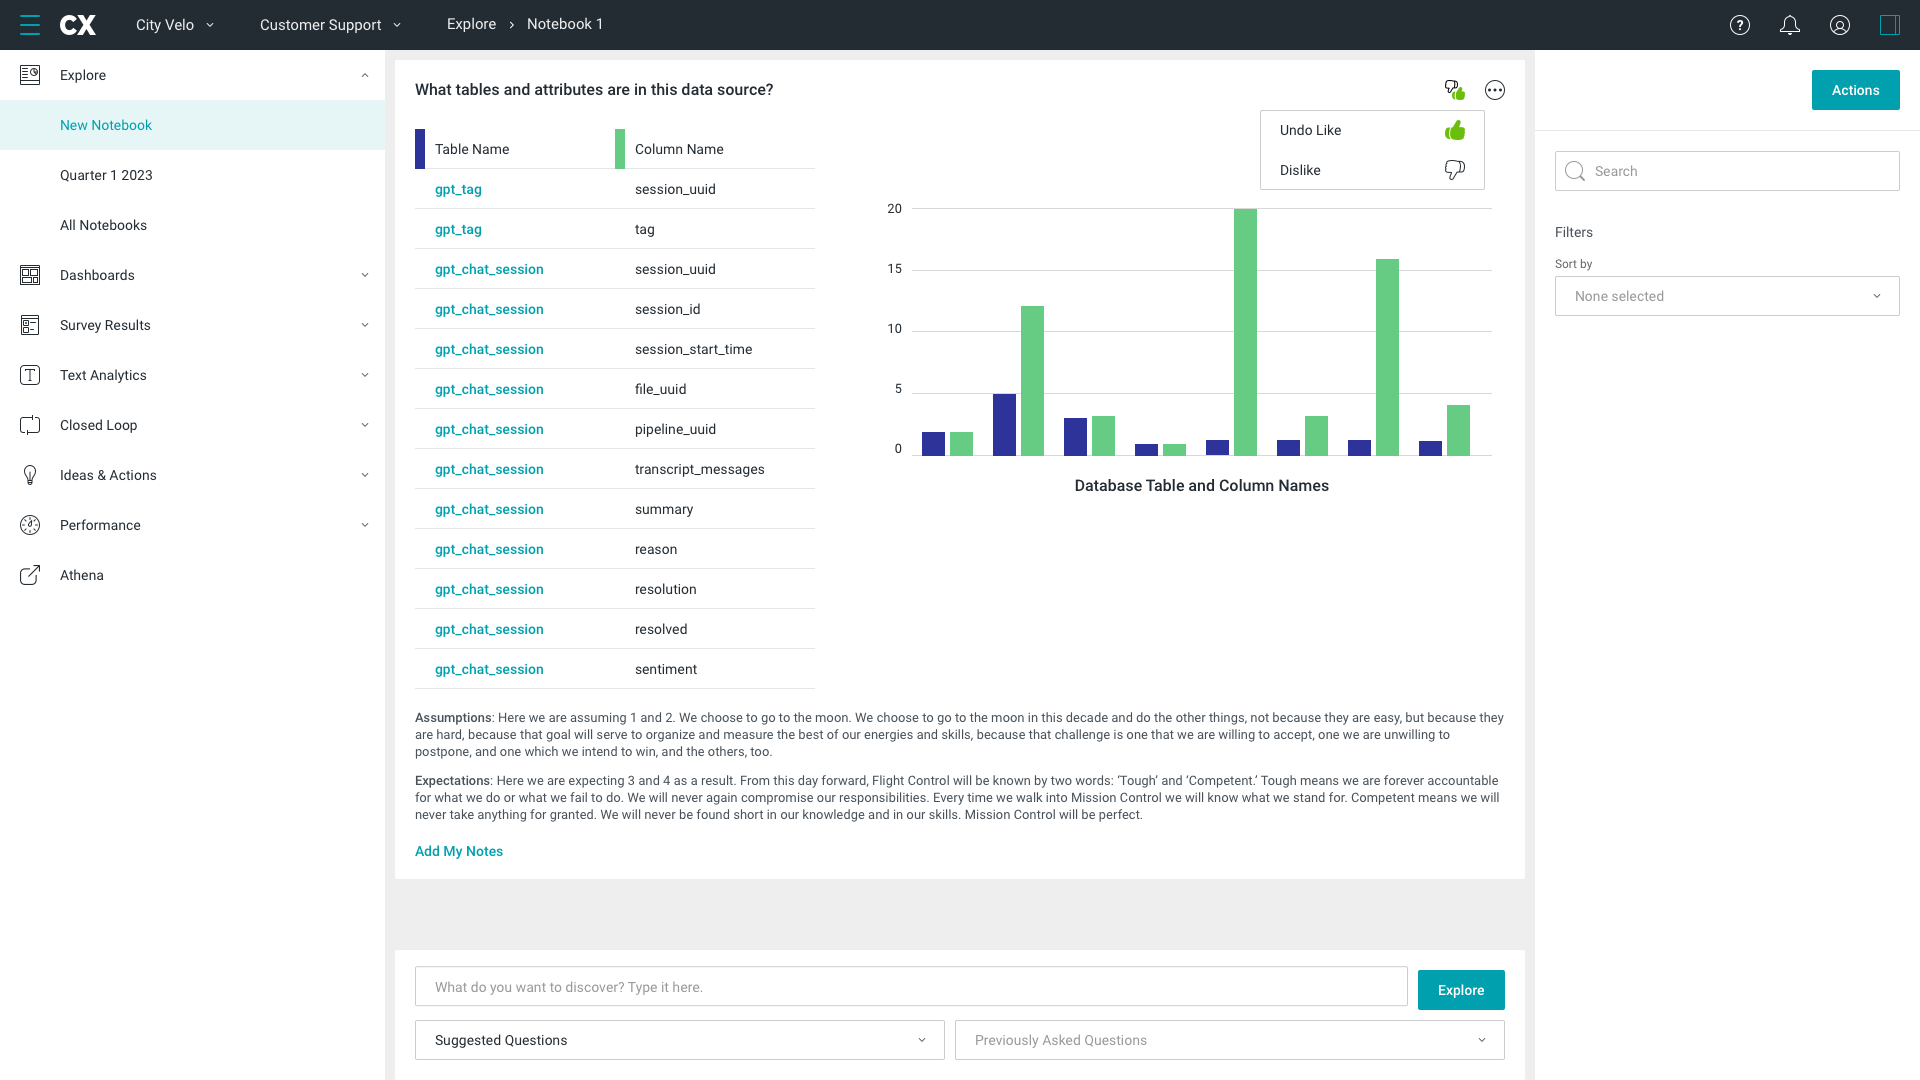Image resolution: width=1920 pixels, height=1080 pixels.
Task: Select the Dislike thumbs down option
Action: point(1455,170)
